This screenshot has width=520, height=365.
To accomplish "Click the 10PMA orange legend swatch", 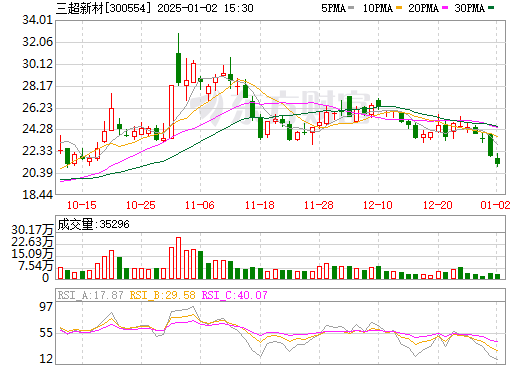I will (399, 8).
